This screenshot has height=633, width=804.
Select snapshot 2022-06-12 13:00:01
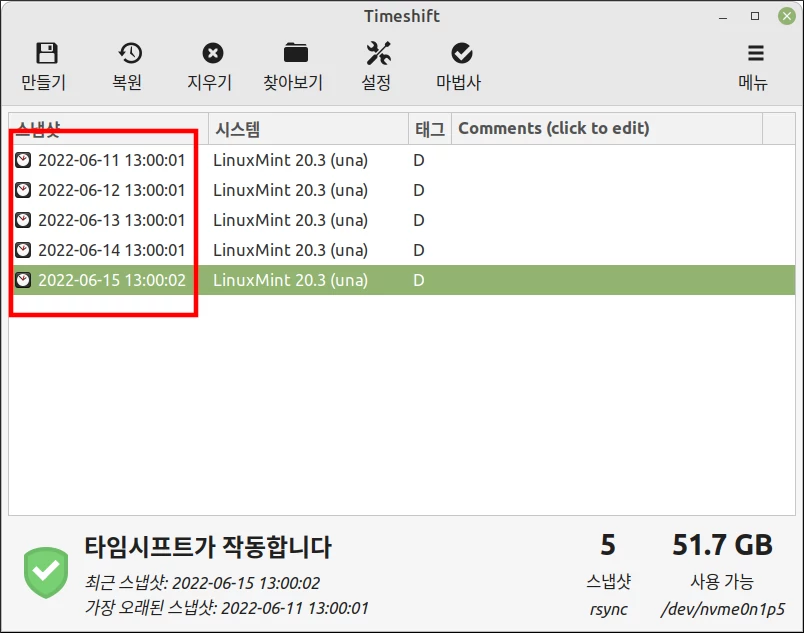112,190
